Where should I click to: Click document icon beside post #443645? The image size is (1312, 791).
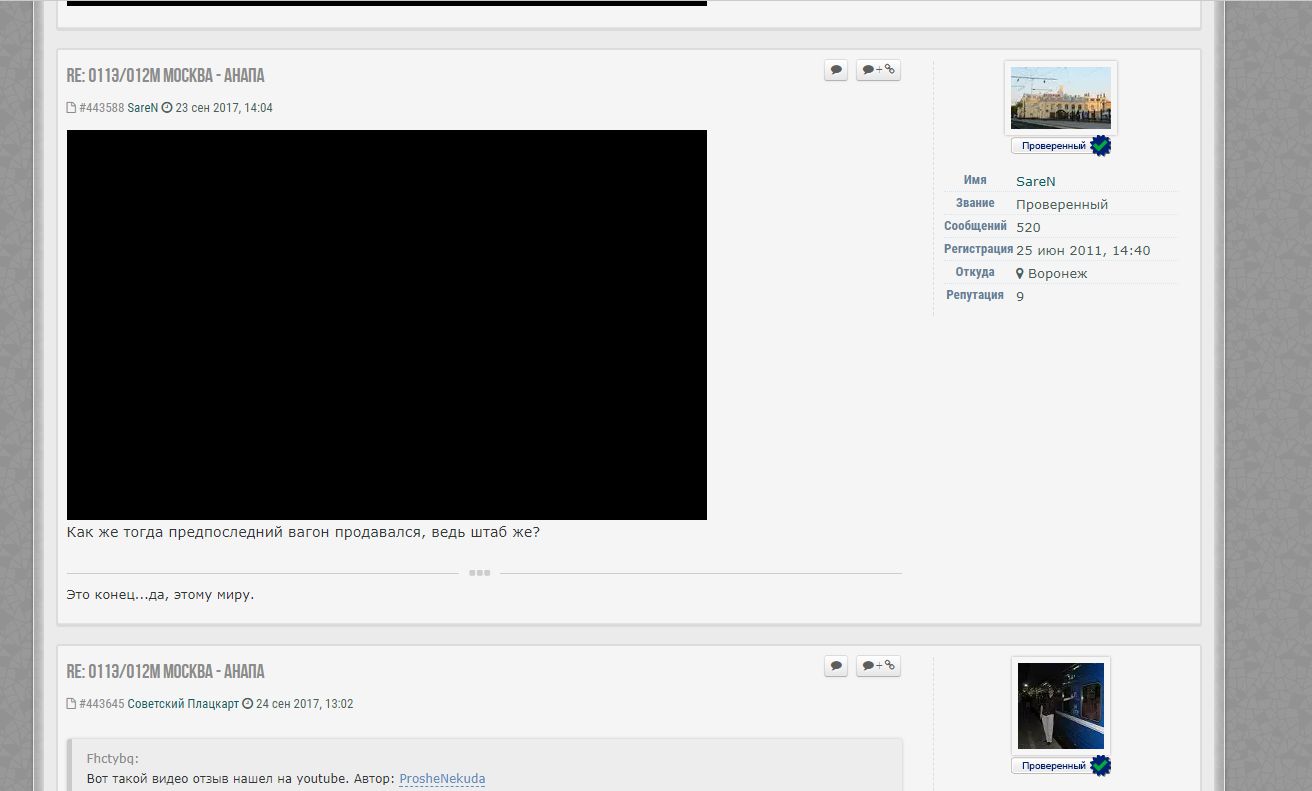(x=71, y=704)
